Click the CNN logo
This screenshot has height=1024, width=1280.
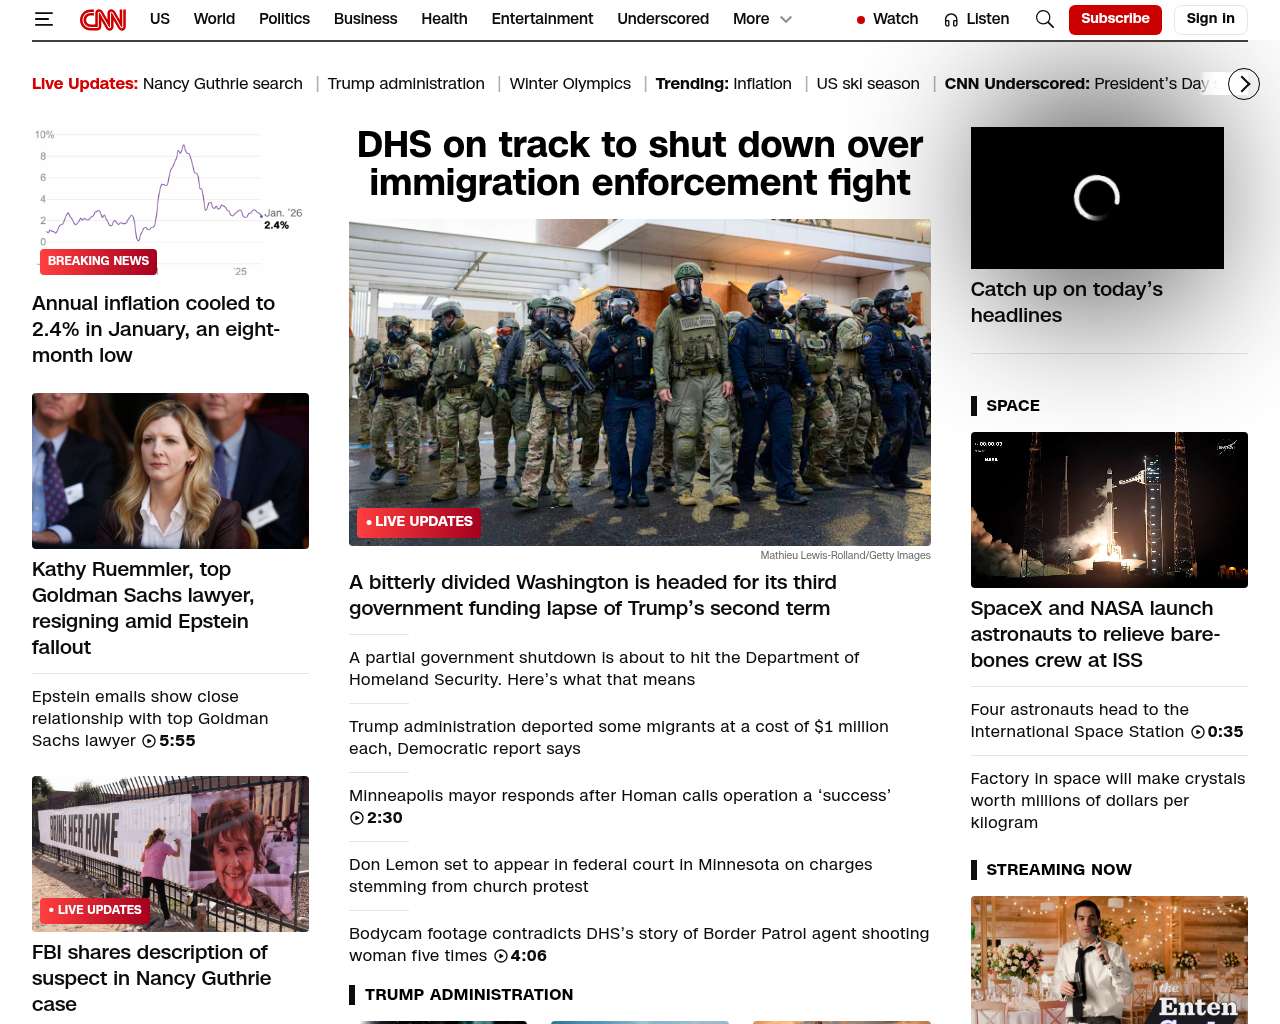coord(103,19)
